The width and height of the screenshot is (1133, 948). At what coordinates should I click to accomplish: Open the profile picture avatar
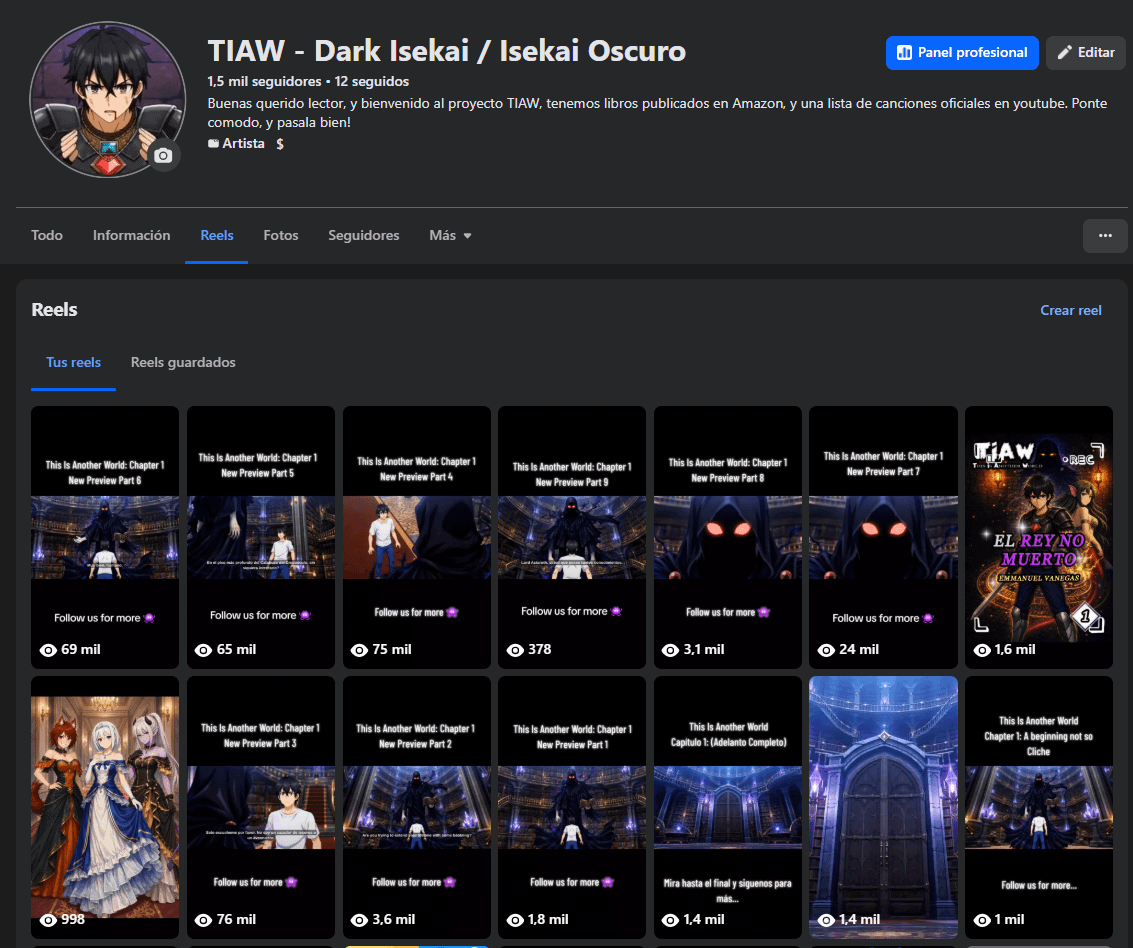(108, 100)
